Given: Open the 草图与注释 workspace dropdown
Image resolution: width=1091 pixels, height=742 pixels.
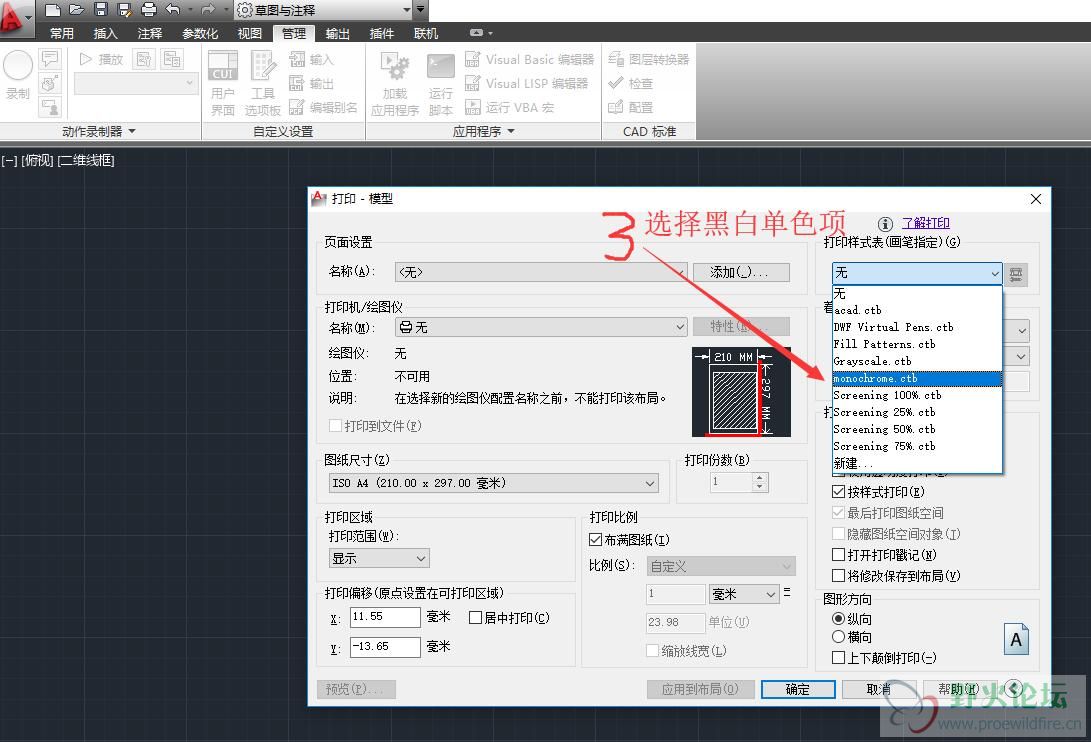Looking at the screenshot, I should pos(406,10).
